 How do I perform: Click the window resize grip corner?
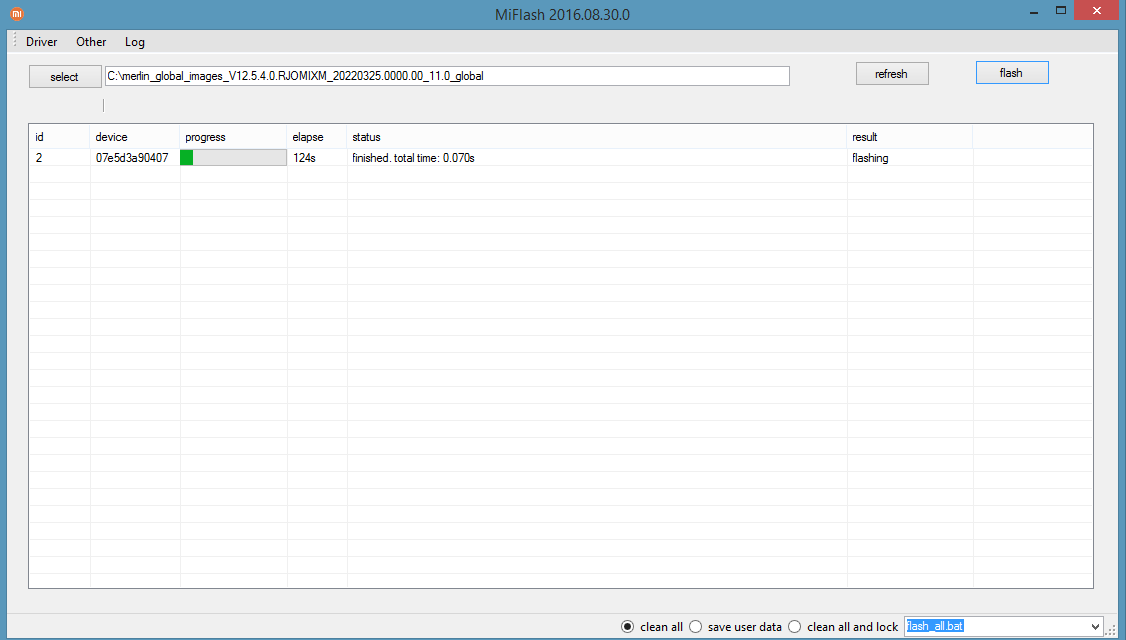[x=1111, y=629]
